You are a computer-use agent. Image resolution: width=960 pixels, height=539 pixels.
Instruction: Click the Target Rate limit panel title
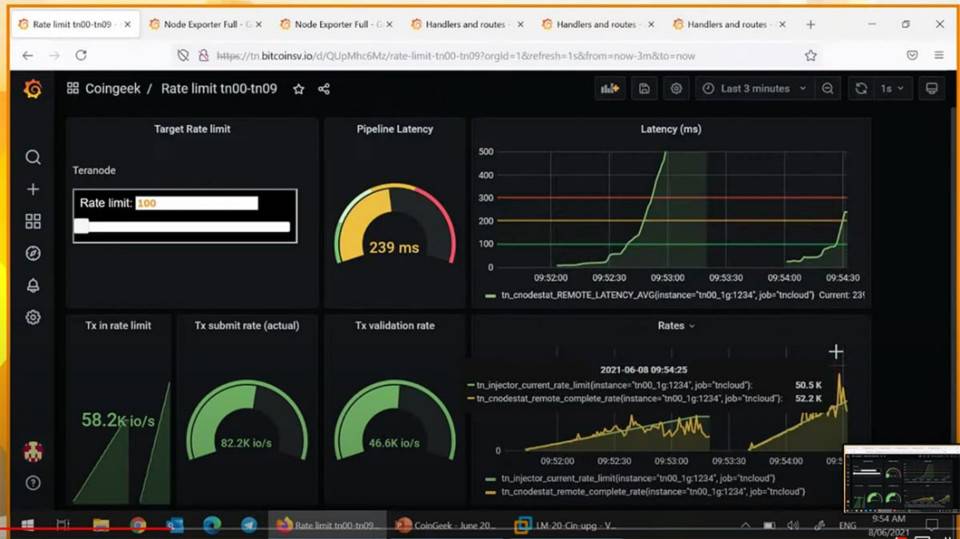[192, 129]
